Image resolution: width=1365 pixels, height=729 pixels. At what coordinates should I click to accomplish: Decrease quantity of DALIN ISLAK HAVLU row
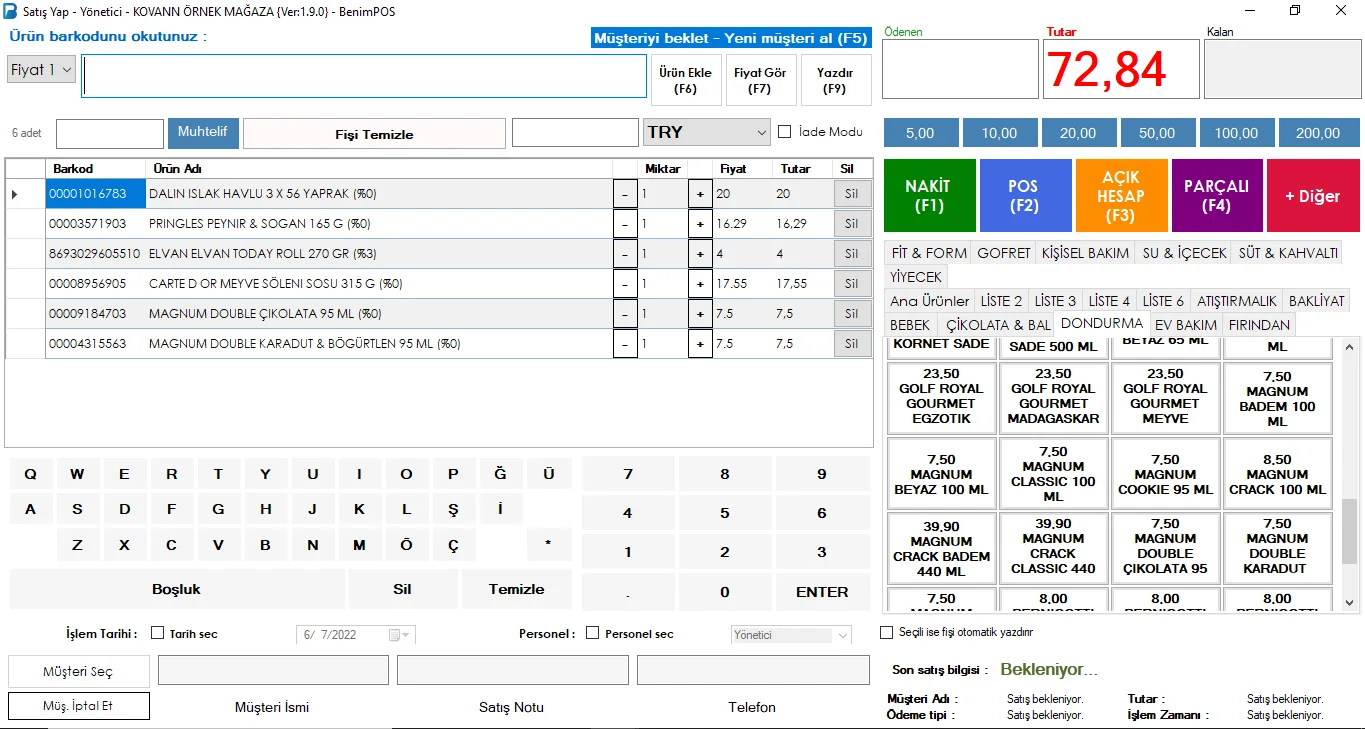coord(625,194)
